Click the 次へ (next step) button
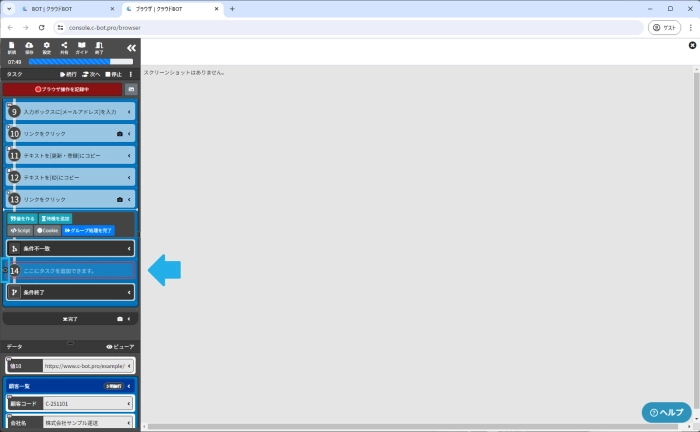 coord(91,74)
